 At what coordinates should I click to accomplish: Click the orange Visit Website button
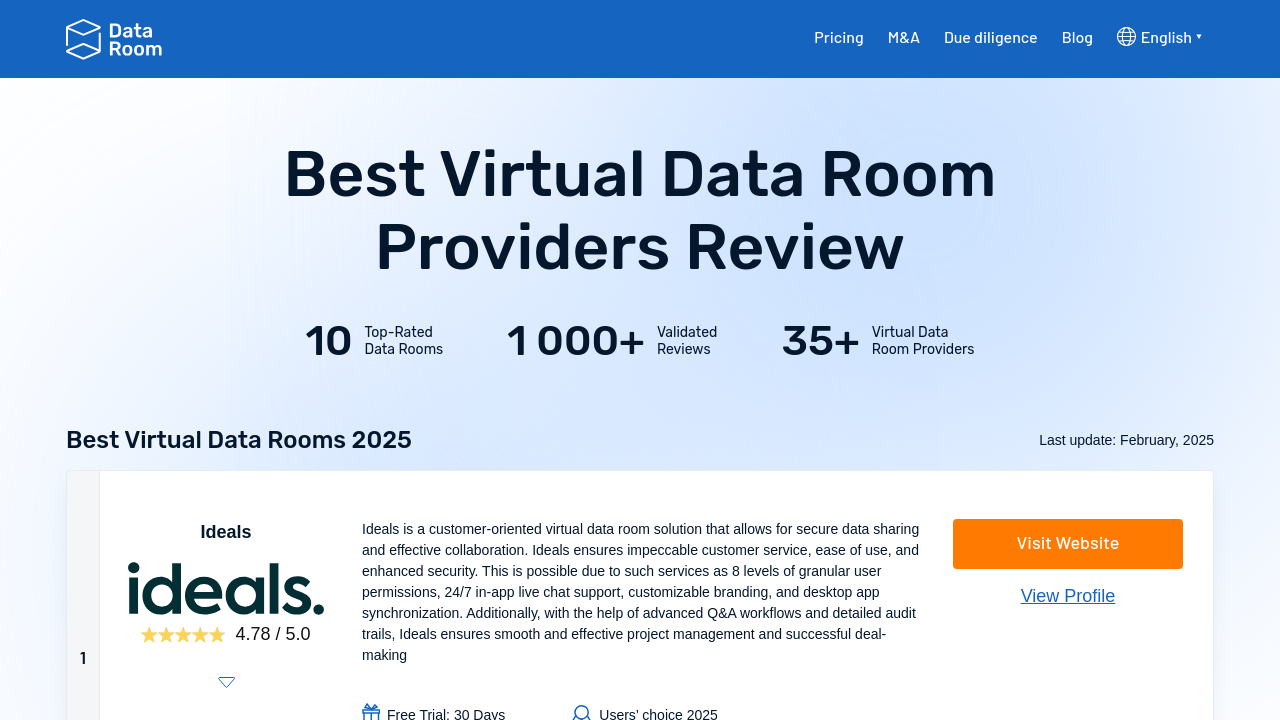point(1068,544)
